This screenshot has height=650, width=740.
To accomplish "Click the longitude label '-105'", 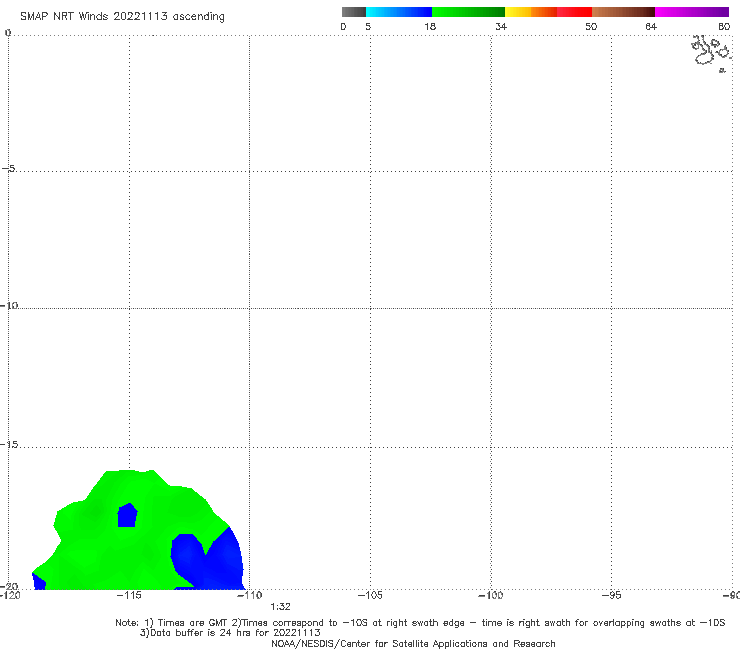I will coord(370,595).
